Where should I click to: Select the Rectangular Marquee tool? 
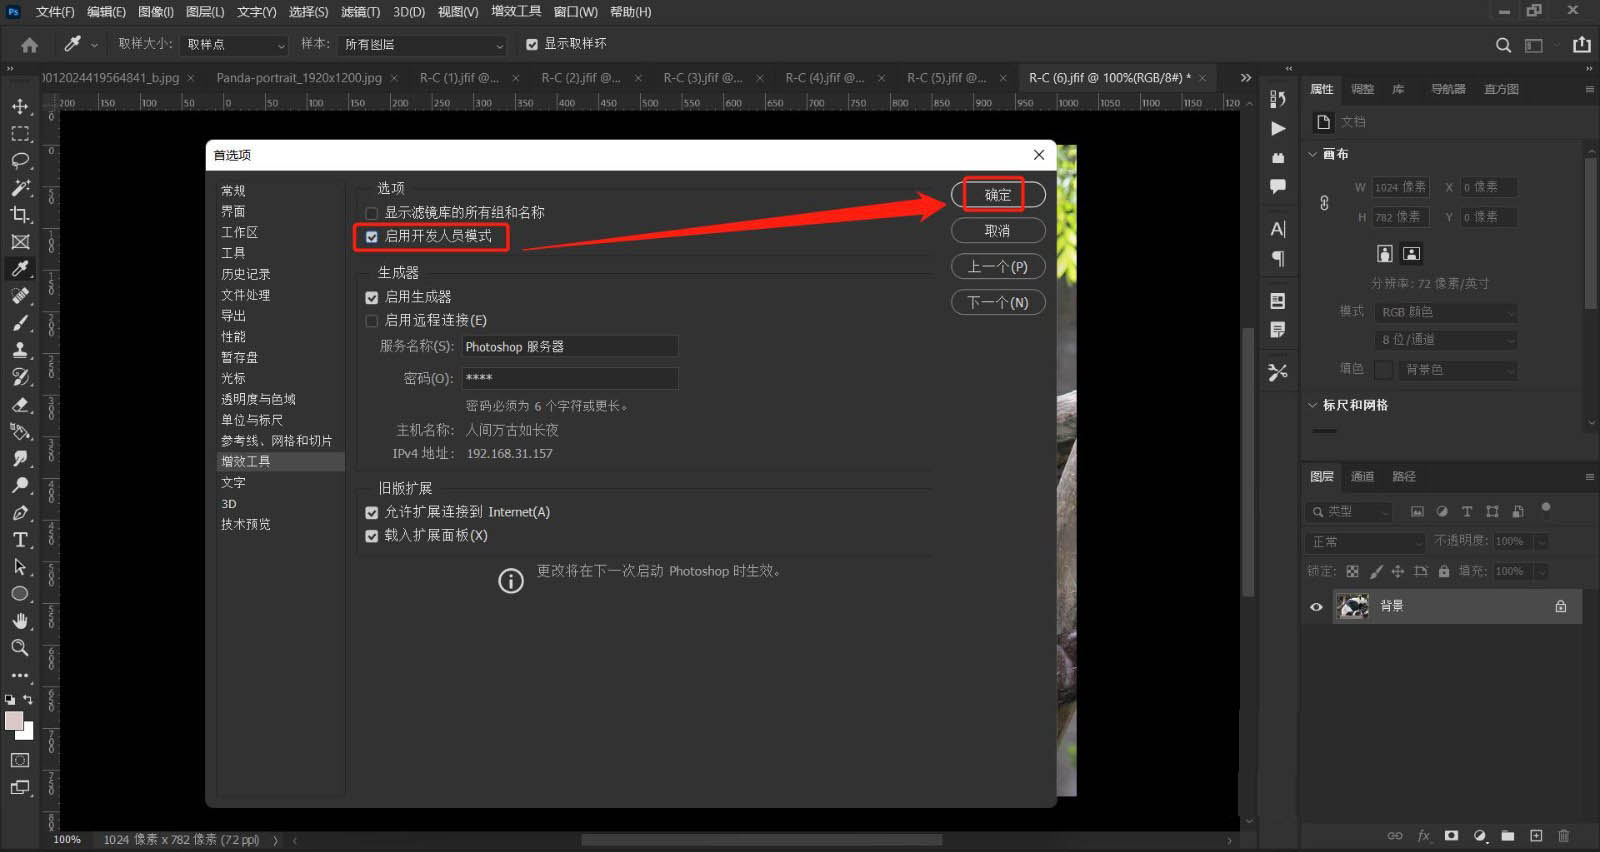[x=20, y=133]
